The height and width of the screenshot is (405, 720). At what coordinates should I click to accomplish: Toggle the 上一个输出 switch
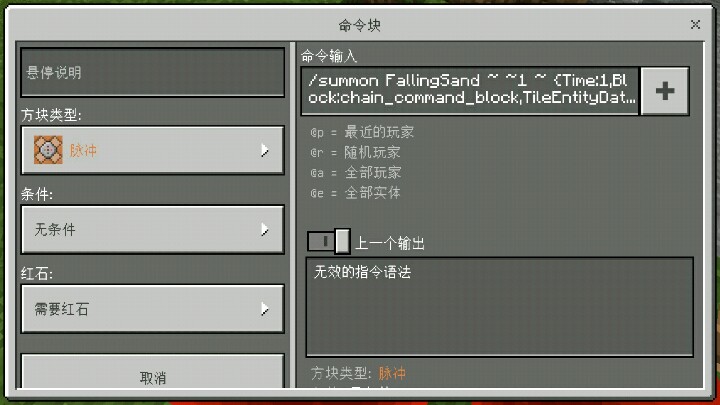[328, 242]
